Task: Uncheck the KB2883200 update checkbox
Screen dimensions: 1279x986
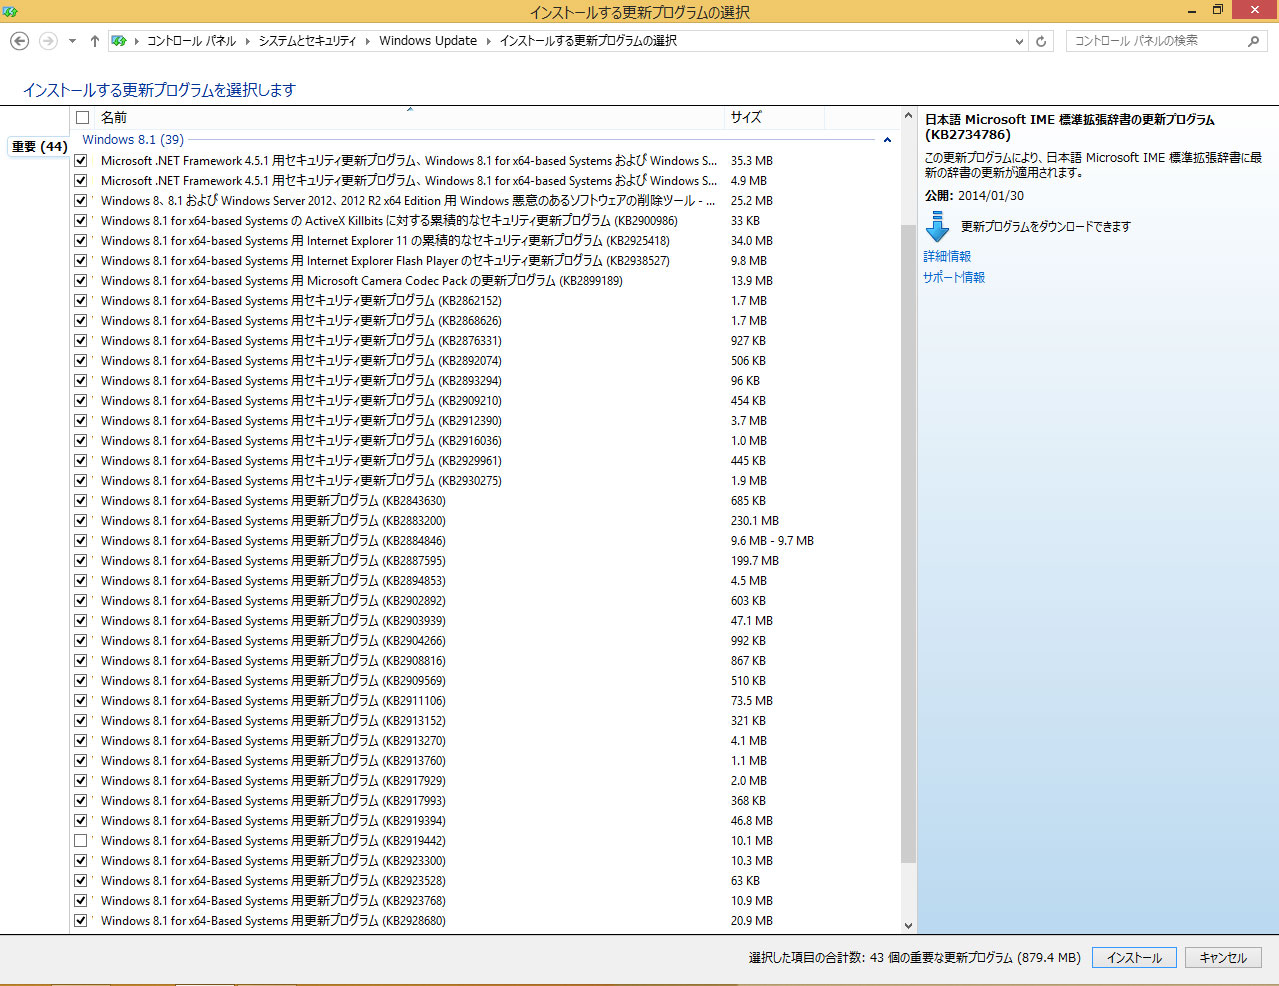Action: 81,521
